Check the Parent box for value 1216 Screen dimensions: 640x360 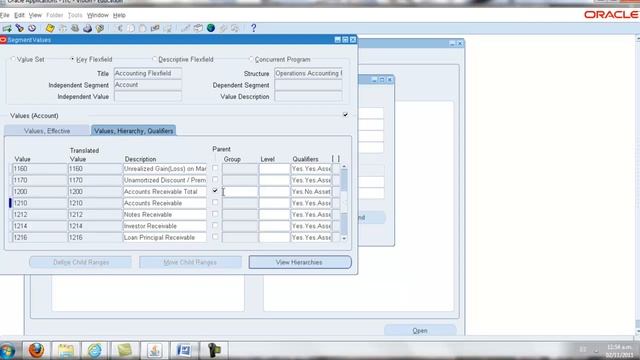(x=215, y=237)
